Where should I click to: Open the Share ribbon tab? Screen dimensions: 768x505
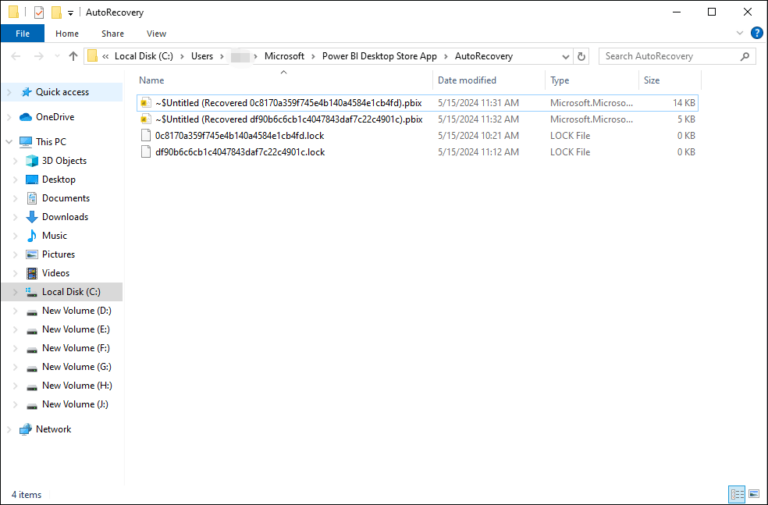pyautogui.click(x=113, y=33)
